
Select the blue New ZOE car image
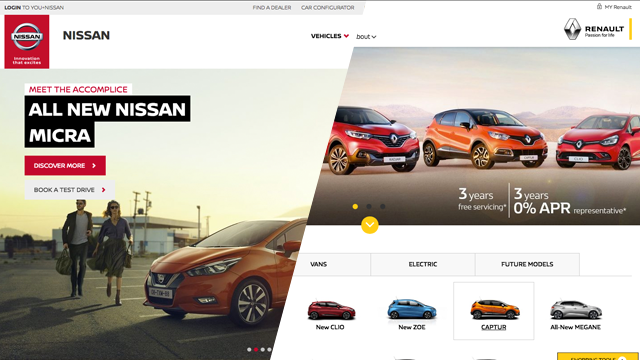pyautogui.click(x=411, y=309)
